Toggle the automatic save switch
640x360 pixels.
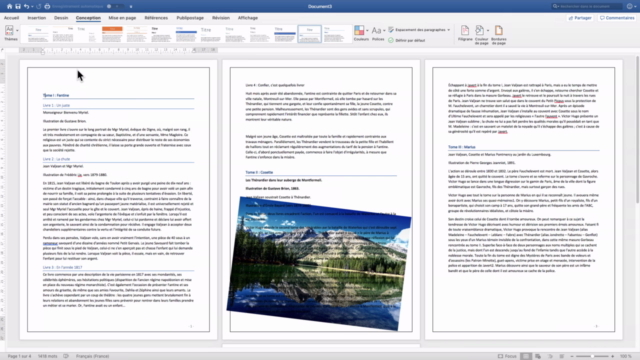click(x=116, y=7)
